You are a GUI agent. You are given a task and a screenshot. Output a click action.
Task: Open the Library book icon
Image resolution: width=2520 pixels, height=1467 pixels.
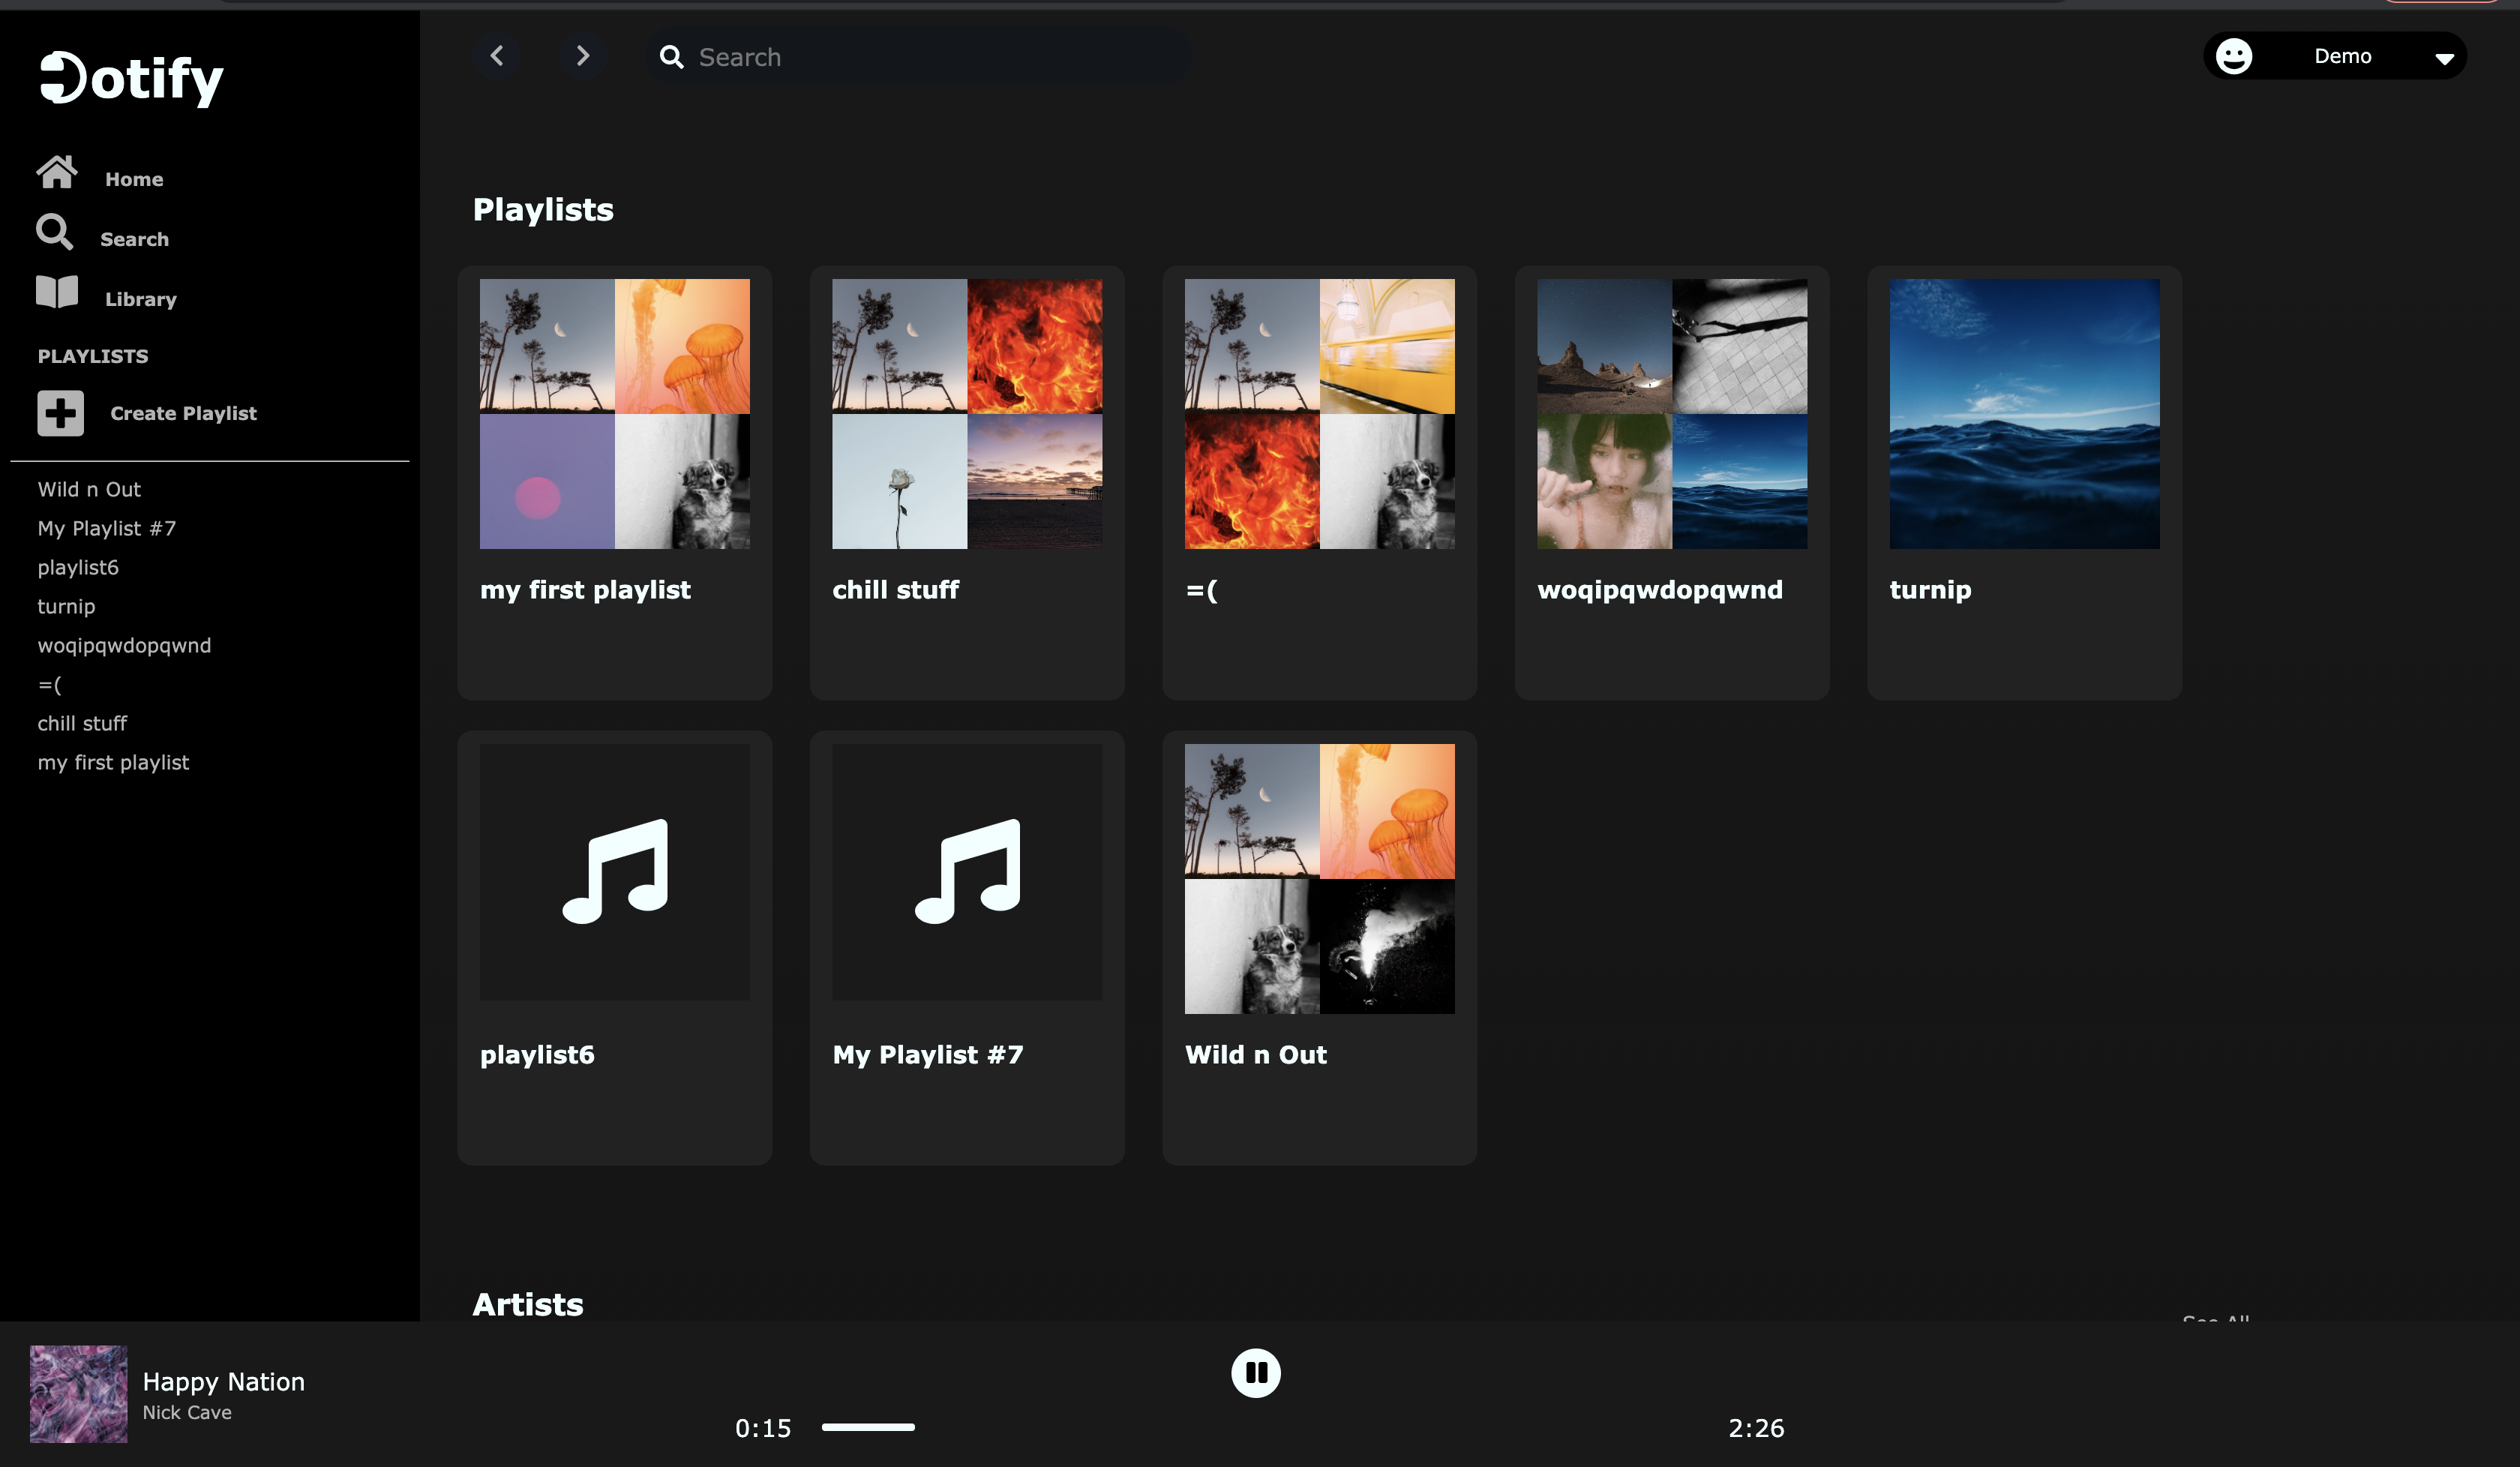point(57,292)
